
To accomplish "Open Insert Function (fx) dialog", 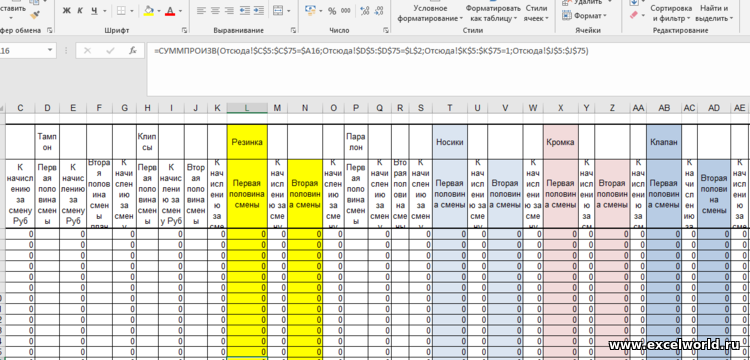I will [x=133, y=50].
